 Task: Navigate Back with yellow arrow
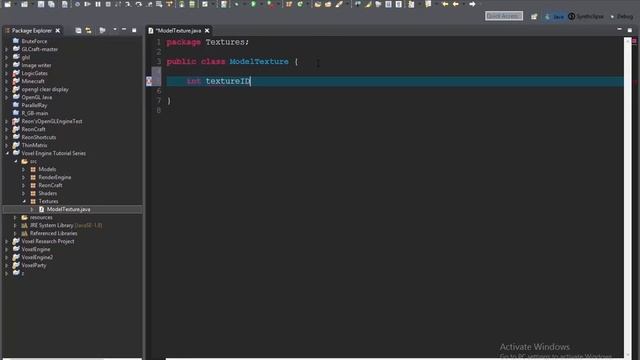coord(456,4)
